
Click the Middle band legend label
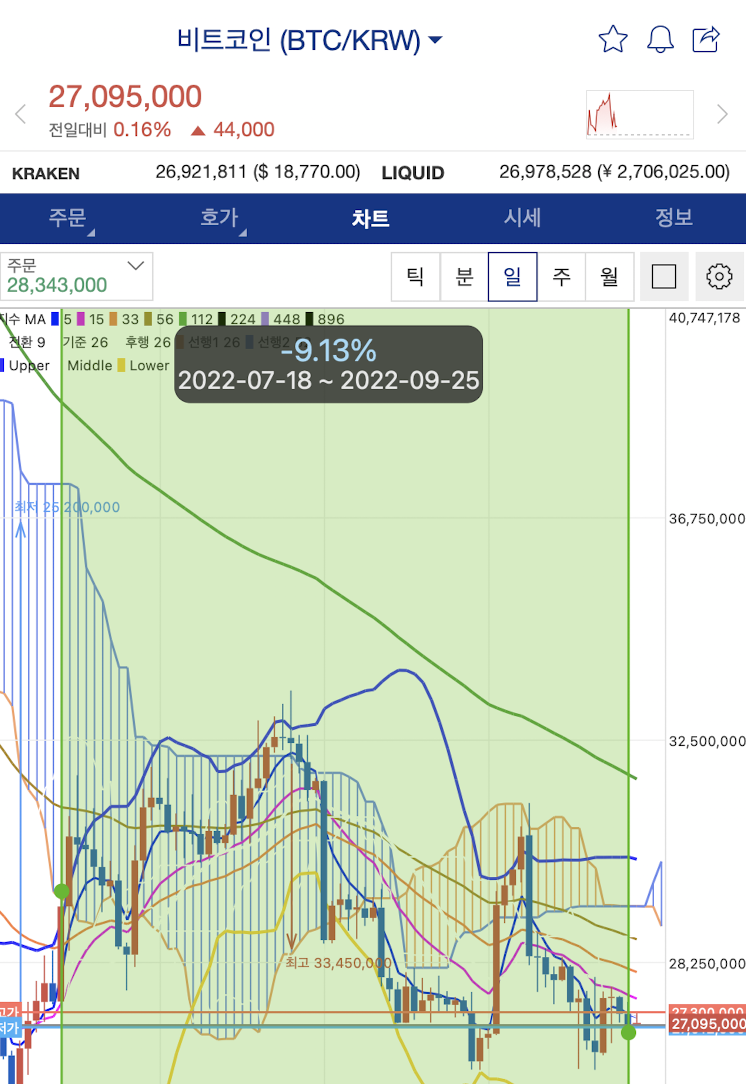coord(90,366)
